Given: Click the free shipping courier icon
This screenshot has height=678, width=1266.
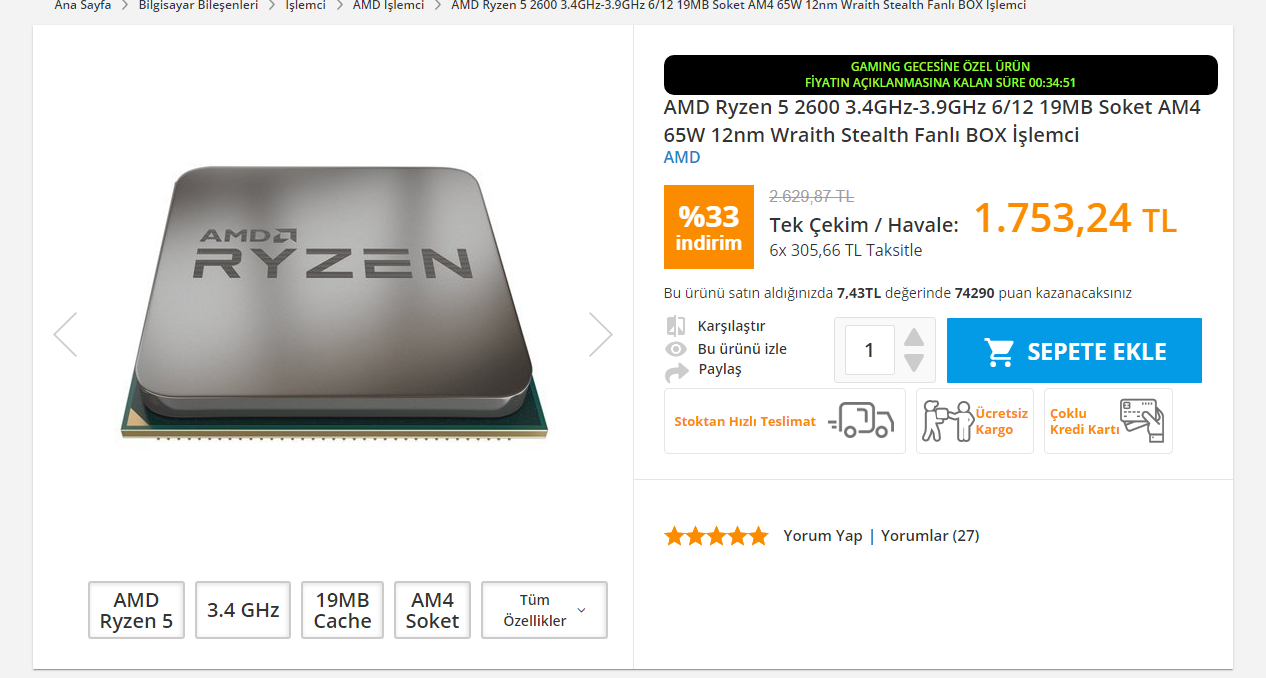Looking at the screenshot, I should point(947,421).
